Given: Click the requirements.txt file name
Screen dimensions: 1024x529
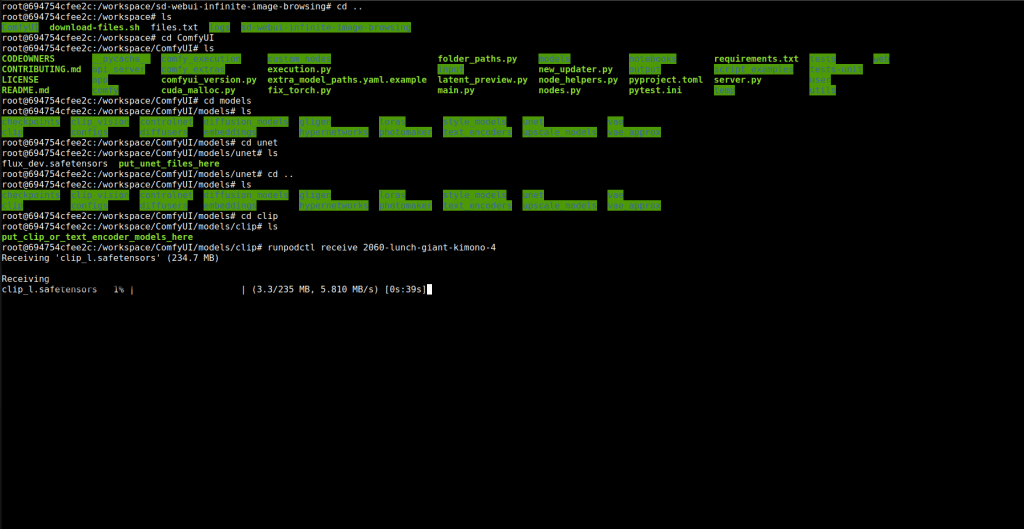Looking at the screenshot, I should 756,59.
